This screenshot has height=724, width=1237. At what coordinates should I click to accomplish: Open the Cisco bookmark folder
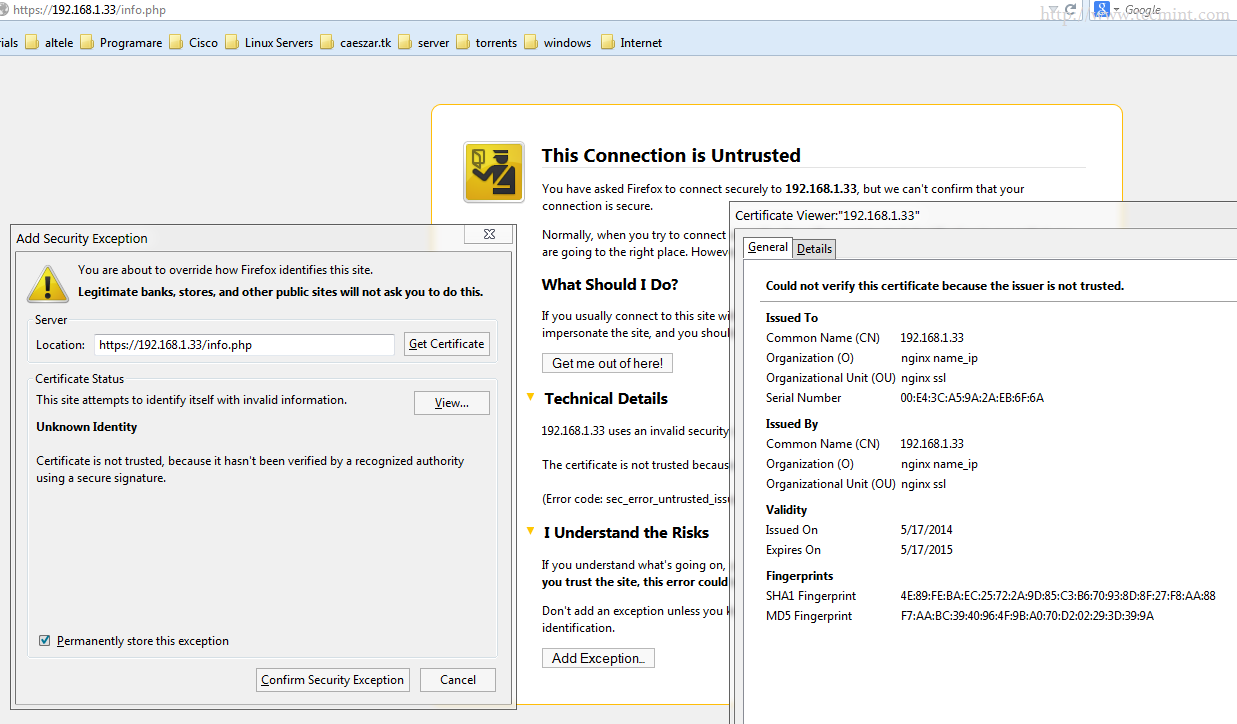click(x=193, y=43)
